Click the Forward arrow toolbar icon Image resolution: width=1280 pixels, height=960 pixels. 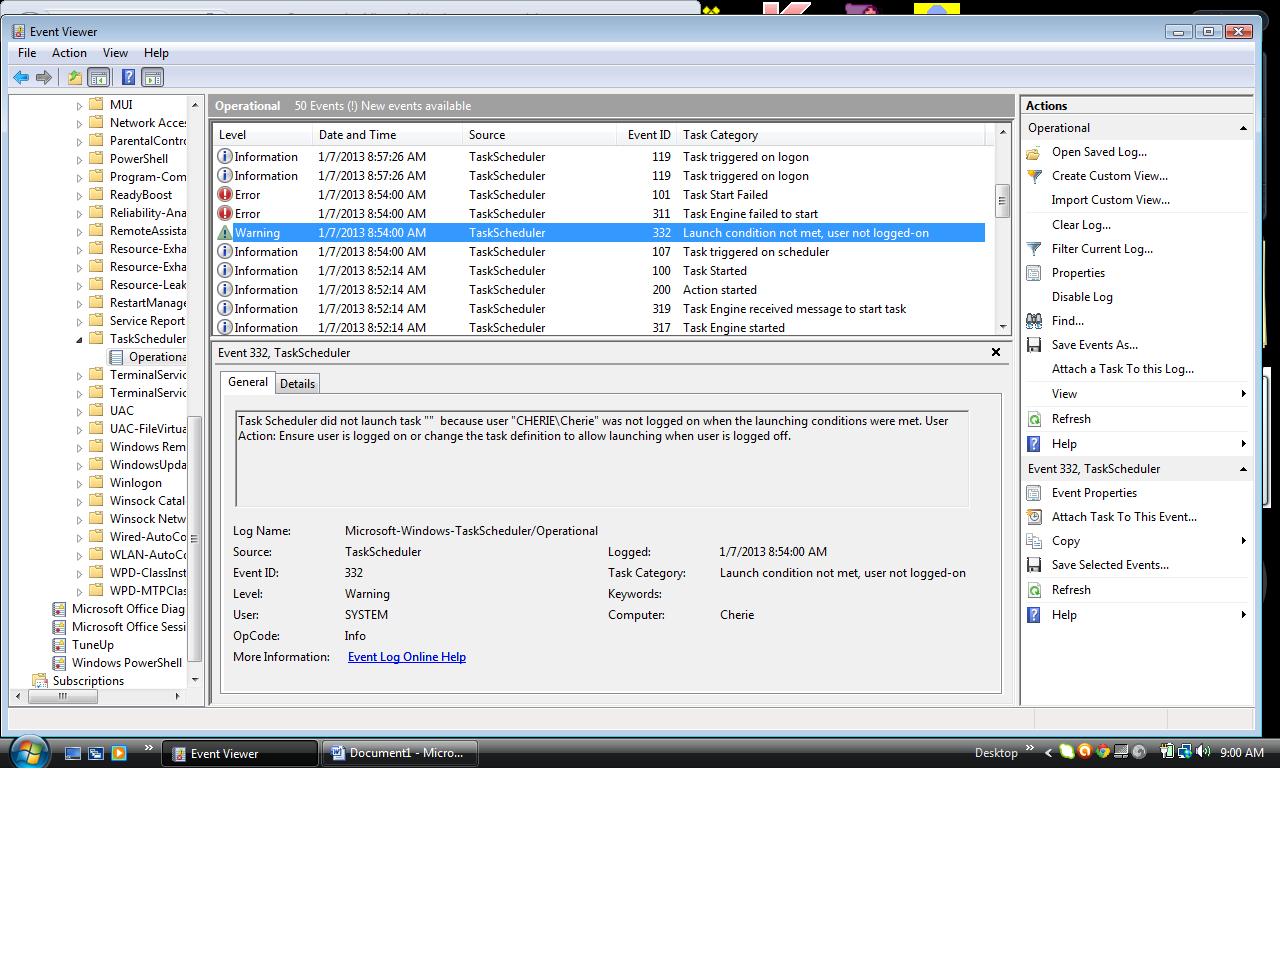point(44,77)
